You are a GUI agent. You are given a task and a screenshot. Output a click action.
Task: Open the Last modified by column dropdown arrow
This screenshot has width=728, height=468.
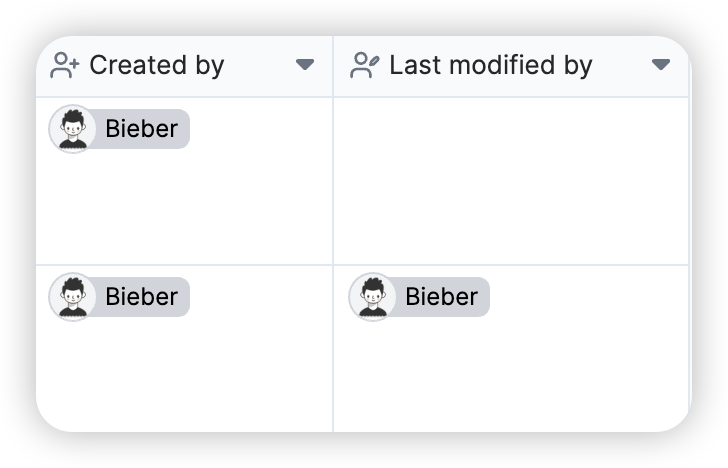[661, 65]
